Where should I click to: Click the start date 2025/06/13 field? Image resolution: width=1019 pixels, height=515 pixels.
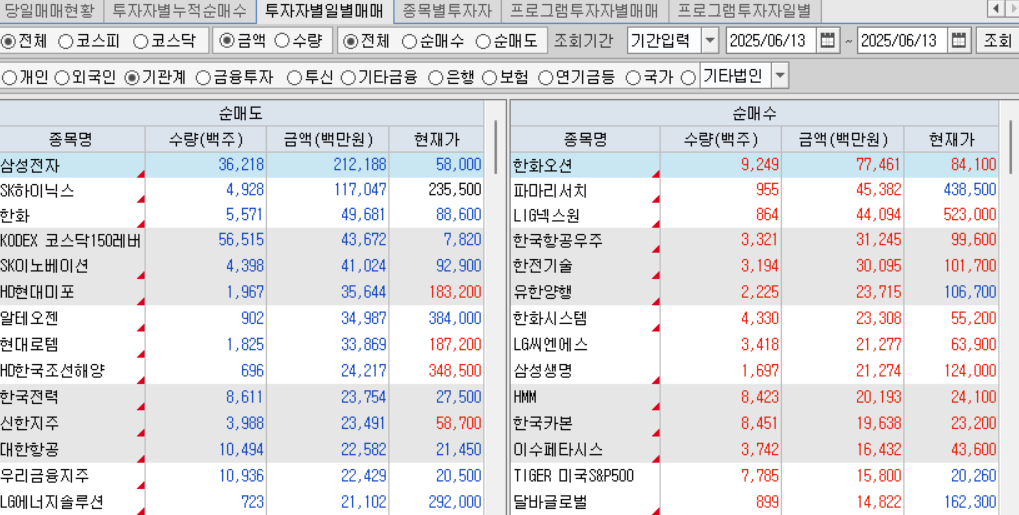tap(771, 40)
